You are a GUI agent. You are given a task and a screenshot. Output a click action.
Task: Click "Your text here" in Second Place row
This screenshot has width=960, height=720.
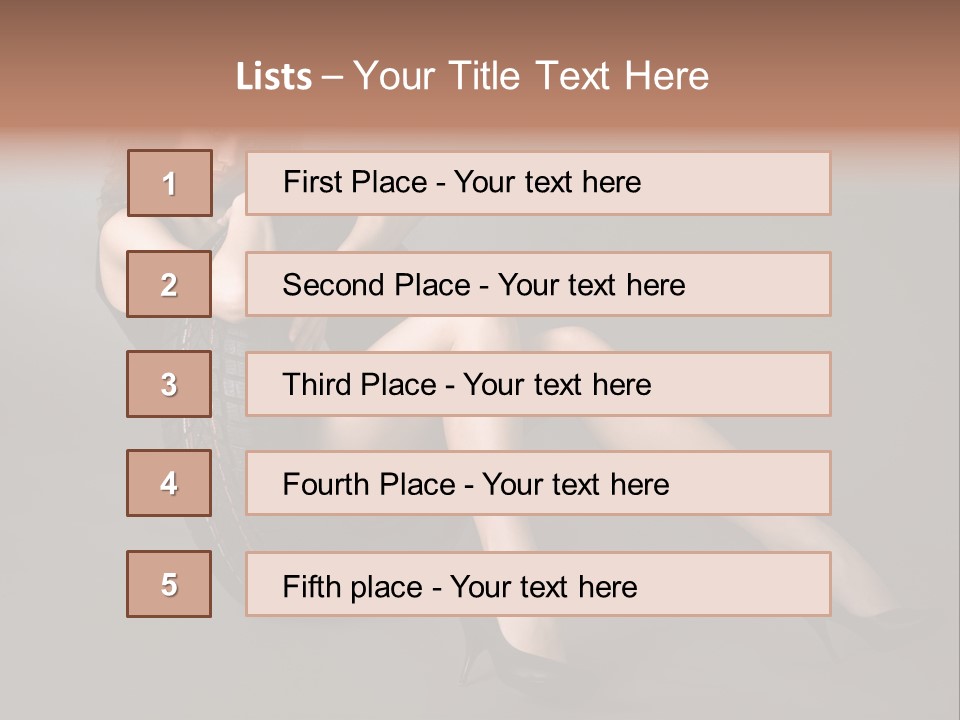point(591,285)
